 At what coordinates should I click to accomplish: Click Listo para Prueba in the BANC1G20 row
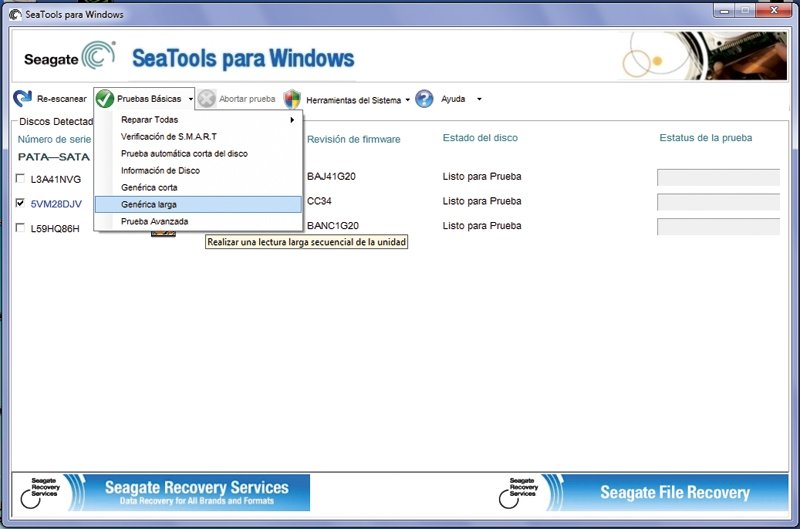[x=482, y=225]
